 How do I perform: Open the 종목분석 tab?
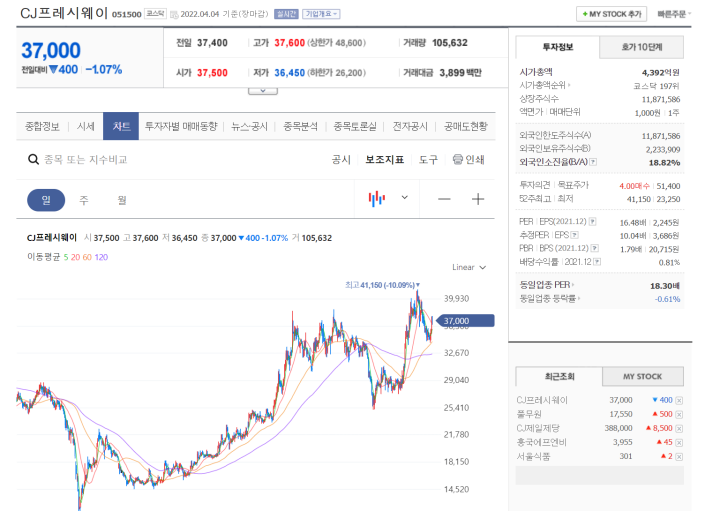pos(300,126)
